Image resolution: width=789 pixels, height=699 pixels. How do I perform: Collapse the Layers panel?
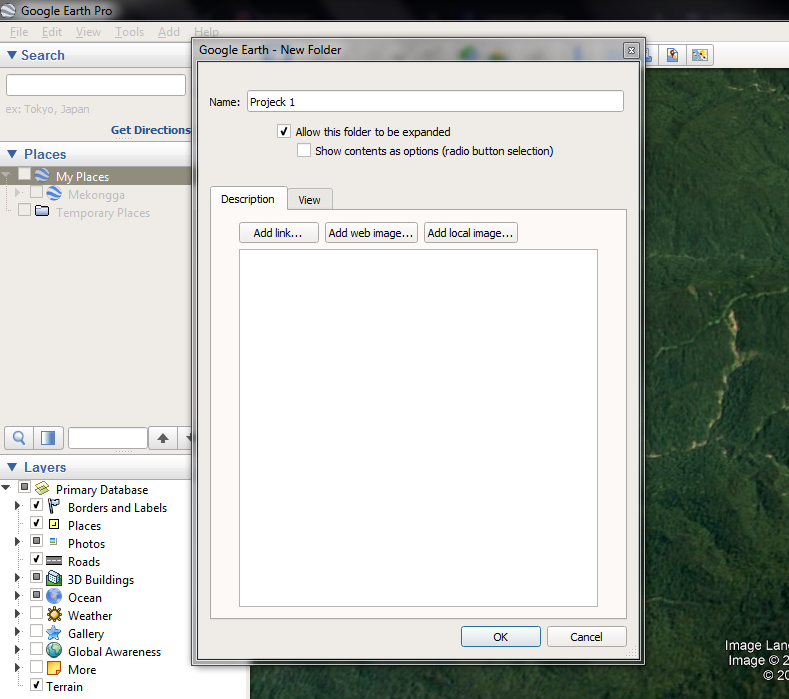(x=12, y=467)
